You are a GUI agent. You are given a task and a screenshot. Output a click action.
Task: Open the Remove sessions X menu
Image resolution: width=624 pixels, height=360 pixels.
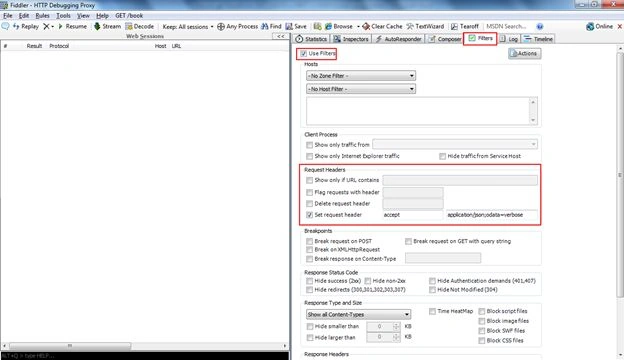click(x=48, y=26)
